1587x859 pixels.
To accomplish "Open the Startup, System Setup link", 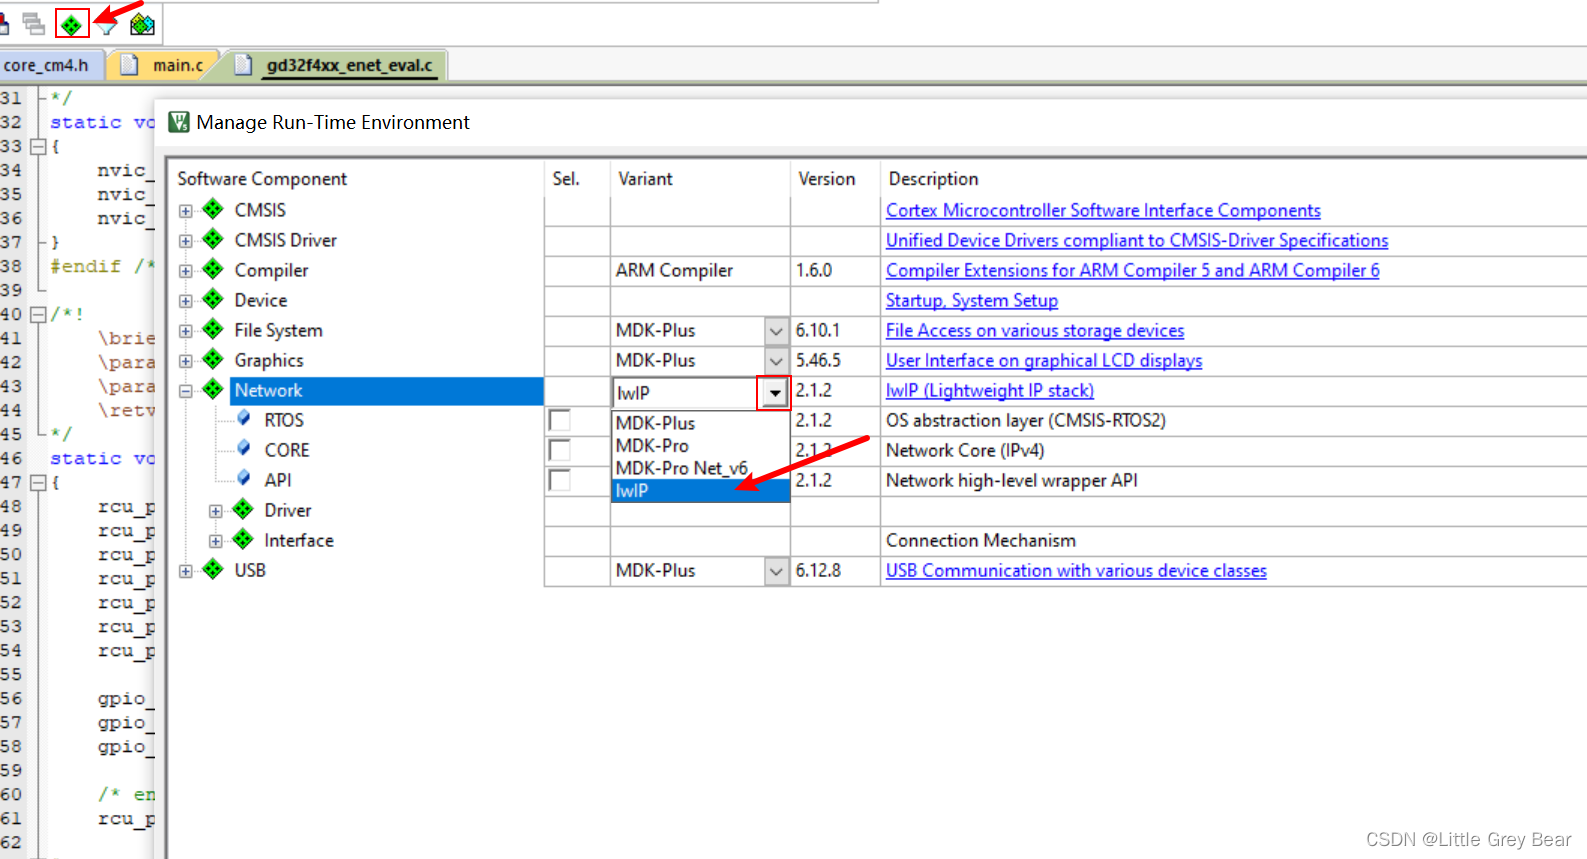I will [x=972, y=300].
